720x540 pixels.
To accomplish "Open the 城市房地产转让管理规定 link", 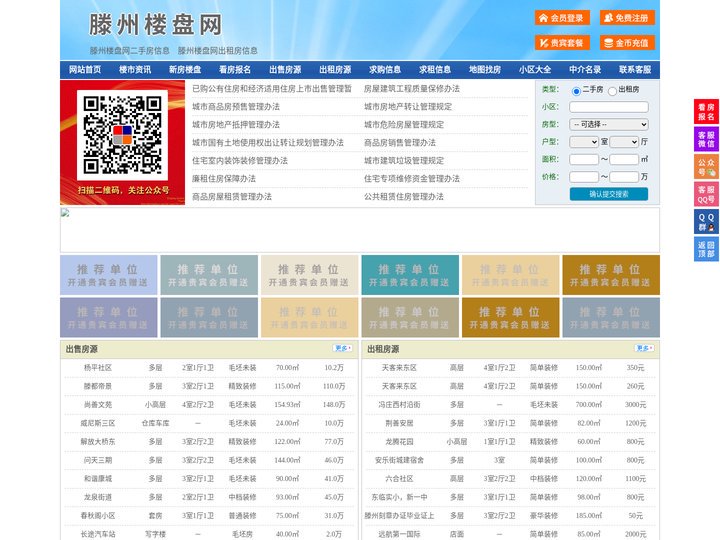I will click(408, 107).
